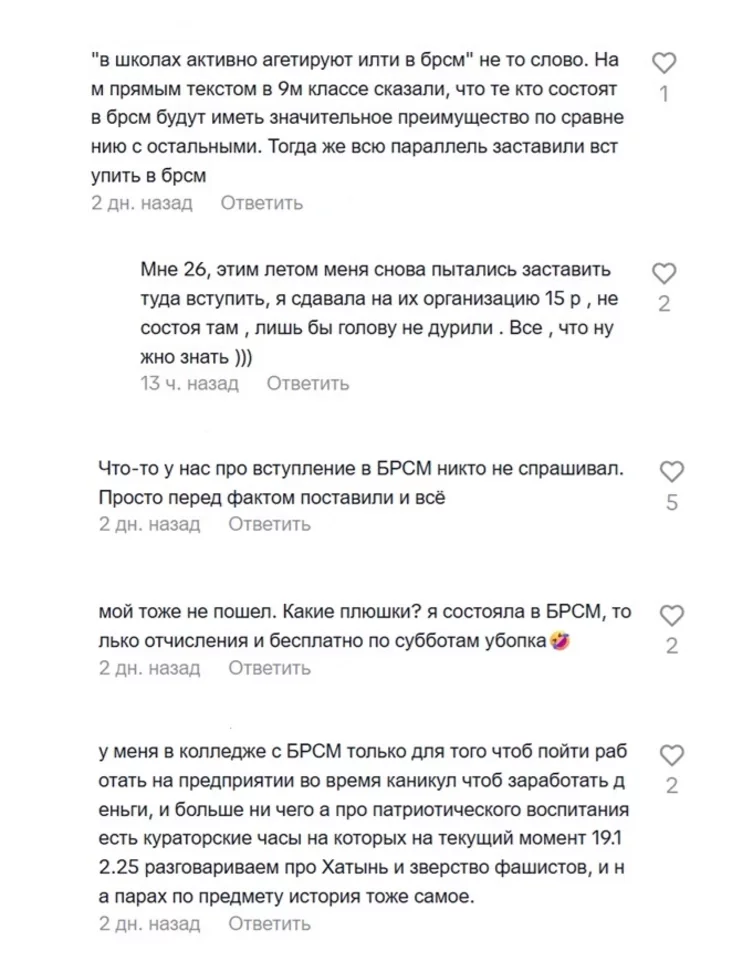The width and height of the screenshot is (732, 972).
Task: Click "2 дн. назад" under "Просто перед фактом" comment
Action: (150, 524)
